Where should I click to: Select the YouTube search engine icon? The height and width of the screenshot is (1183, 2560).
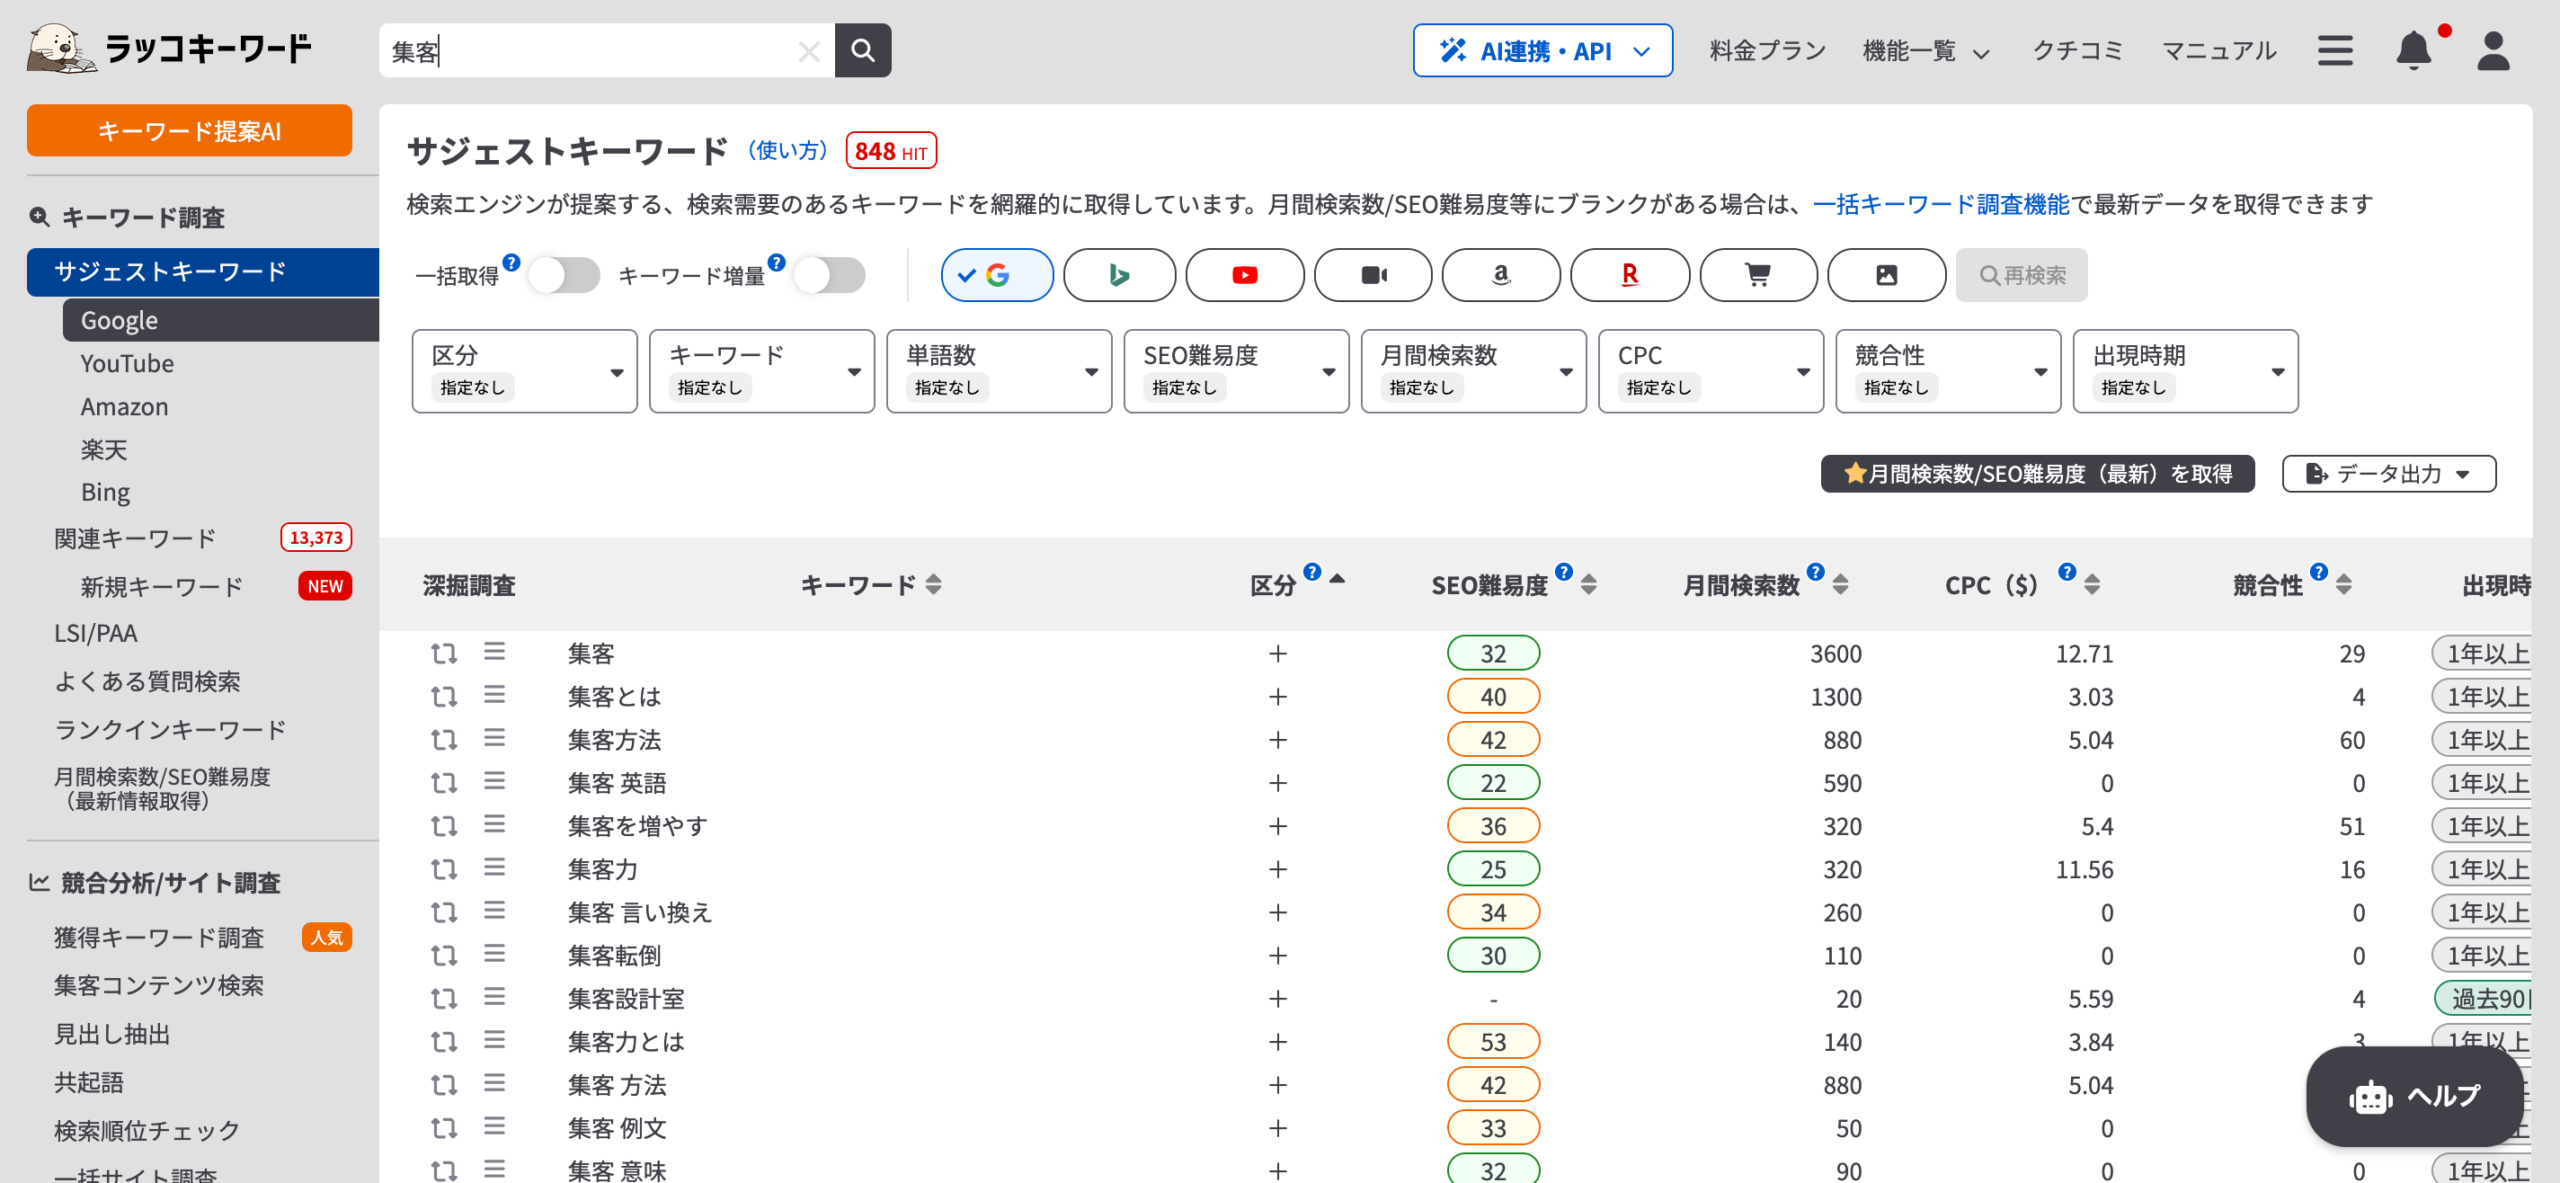[1245, 275]
